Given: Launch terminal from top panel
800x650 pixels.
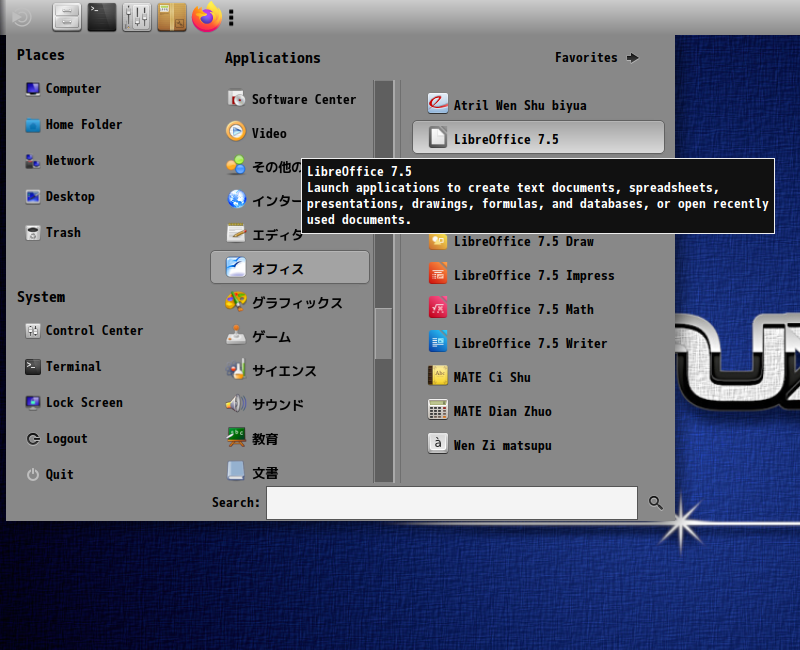Looking at the screenshot, I should [102, 17].
